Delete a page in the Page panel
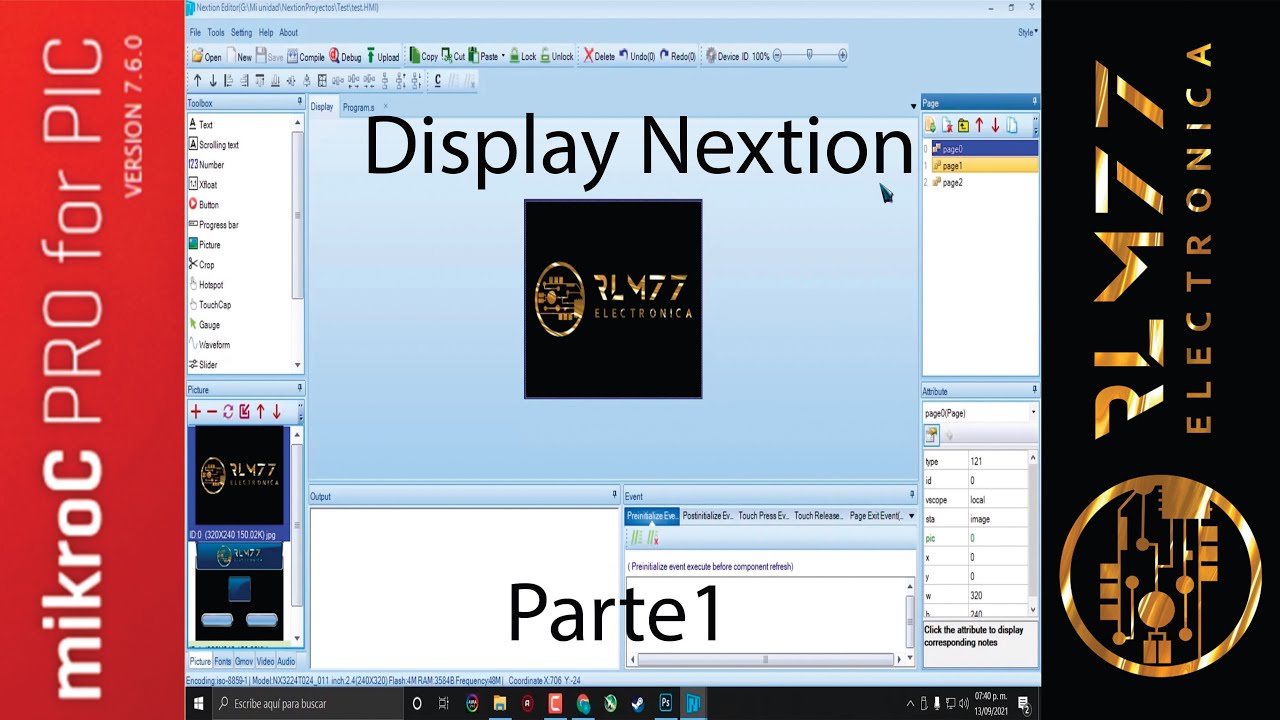Viewport: 1280px width, 720px height. pos(946,125)
